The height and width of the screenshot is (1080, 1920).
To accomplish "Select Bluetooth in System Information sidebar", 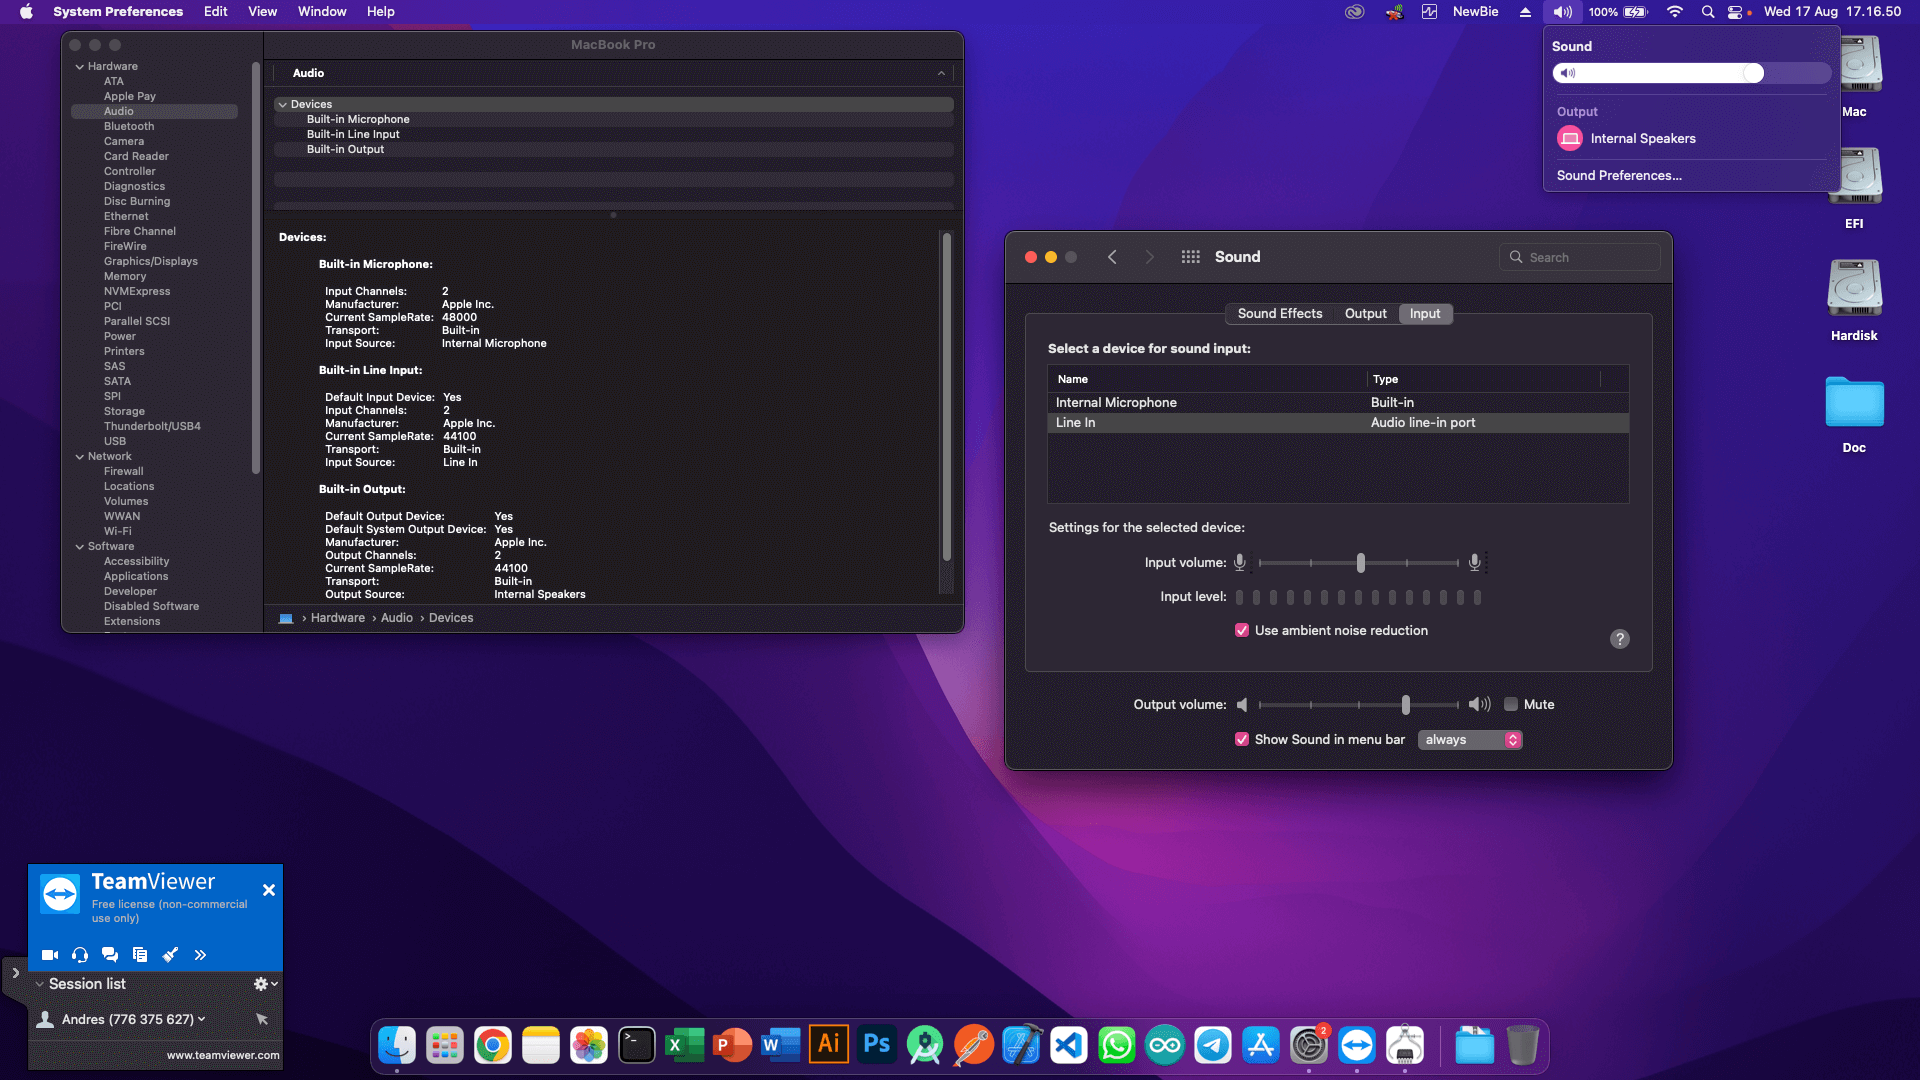I will coord(129,126).
